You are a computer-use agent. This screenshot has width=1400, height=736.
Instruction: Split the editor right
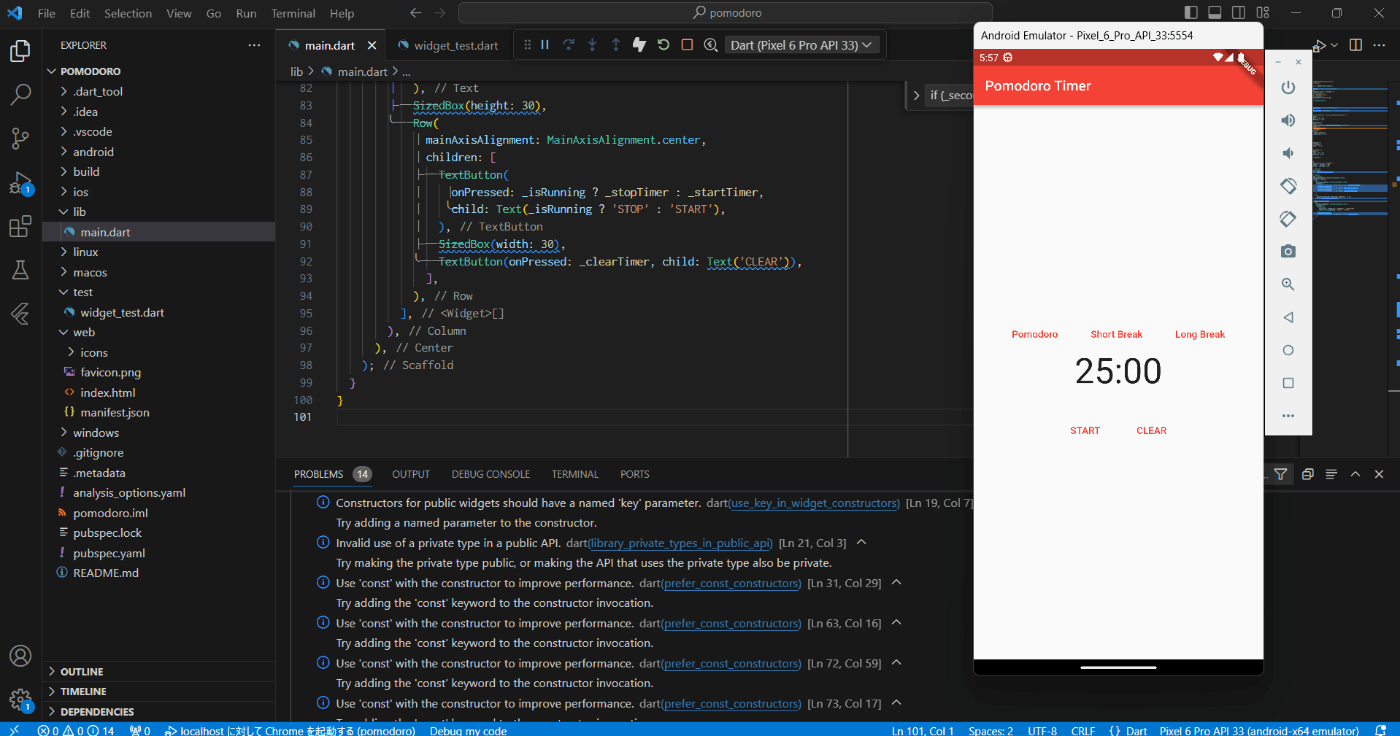(1356, 45)
